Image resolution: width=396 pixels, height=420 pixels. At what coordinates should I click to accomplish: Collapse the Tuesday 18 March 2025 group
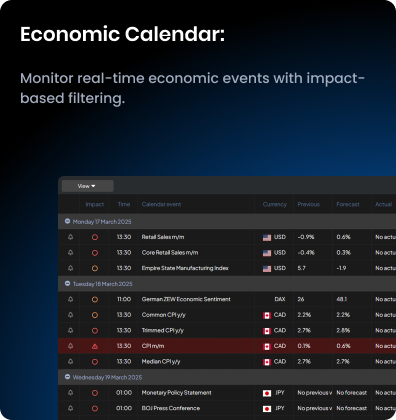click(67, 284)
